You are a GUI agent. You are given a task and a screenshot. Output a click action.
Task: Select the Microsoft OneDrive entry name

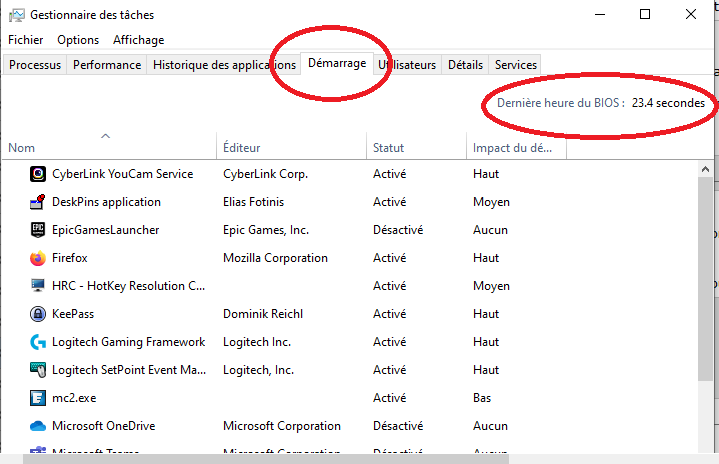pyautogui.click(x=104, y=425)
